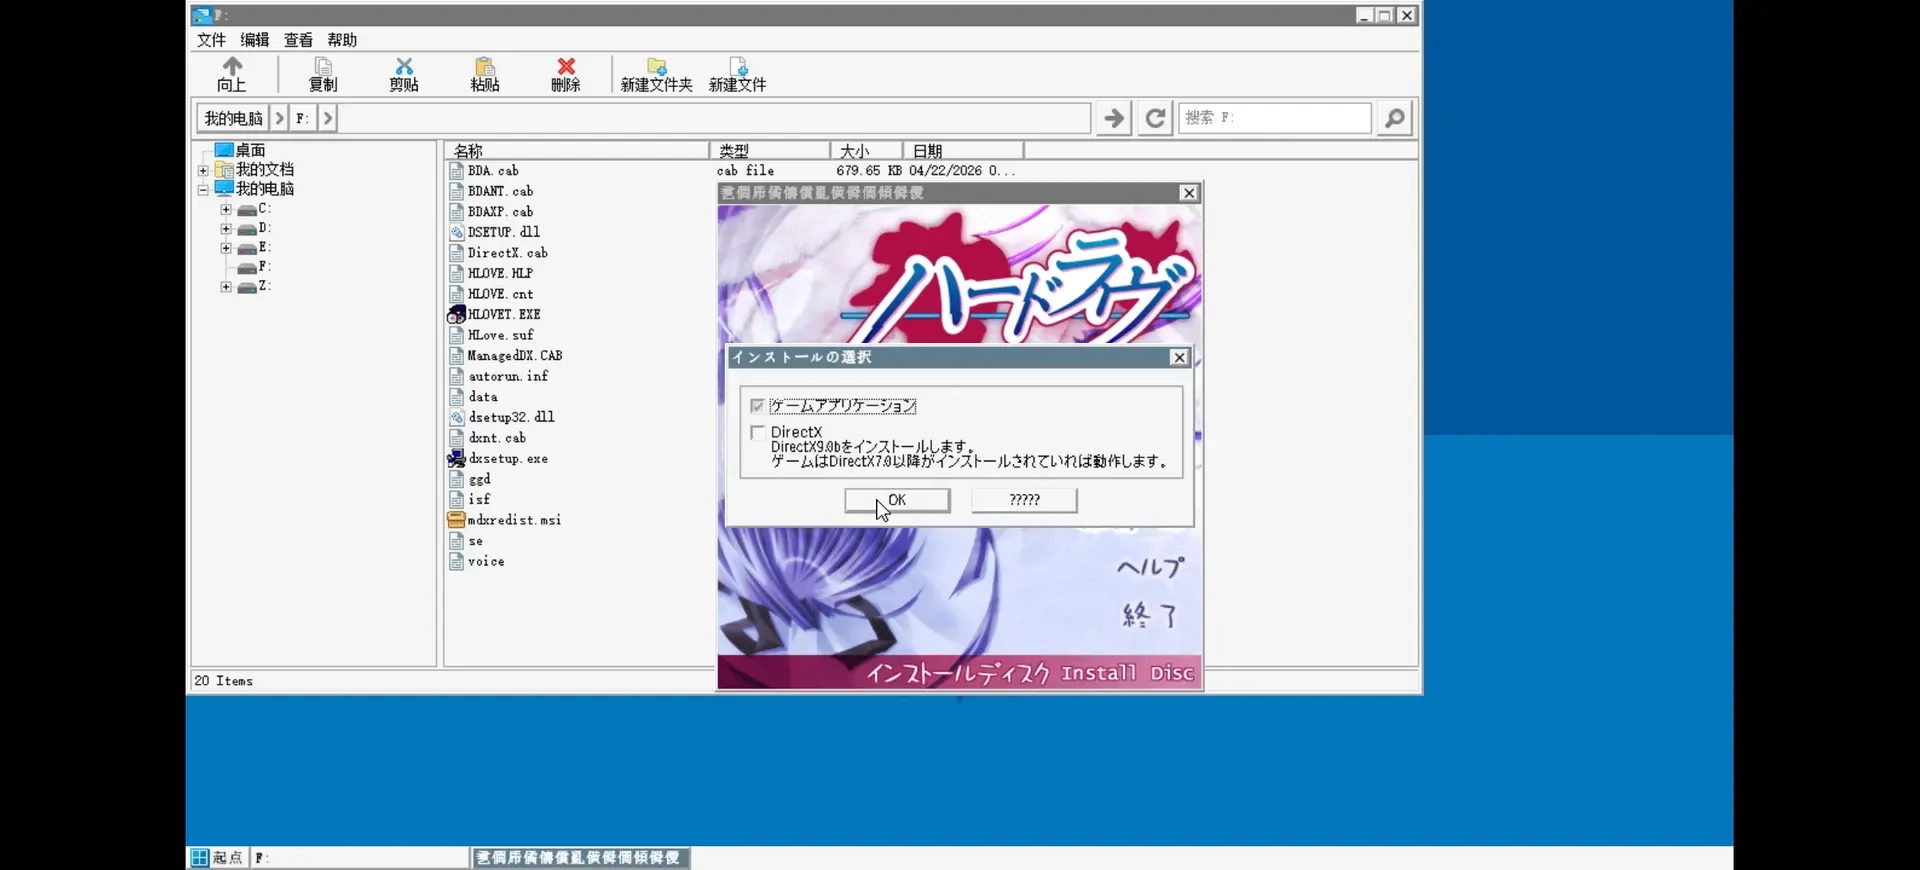Select the voice entry in file list
Screen dimensions: 1920x870
[486, 562]
